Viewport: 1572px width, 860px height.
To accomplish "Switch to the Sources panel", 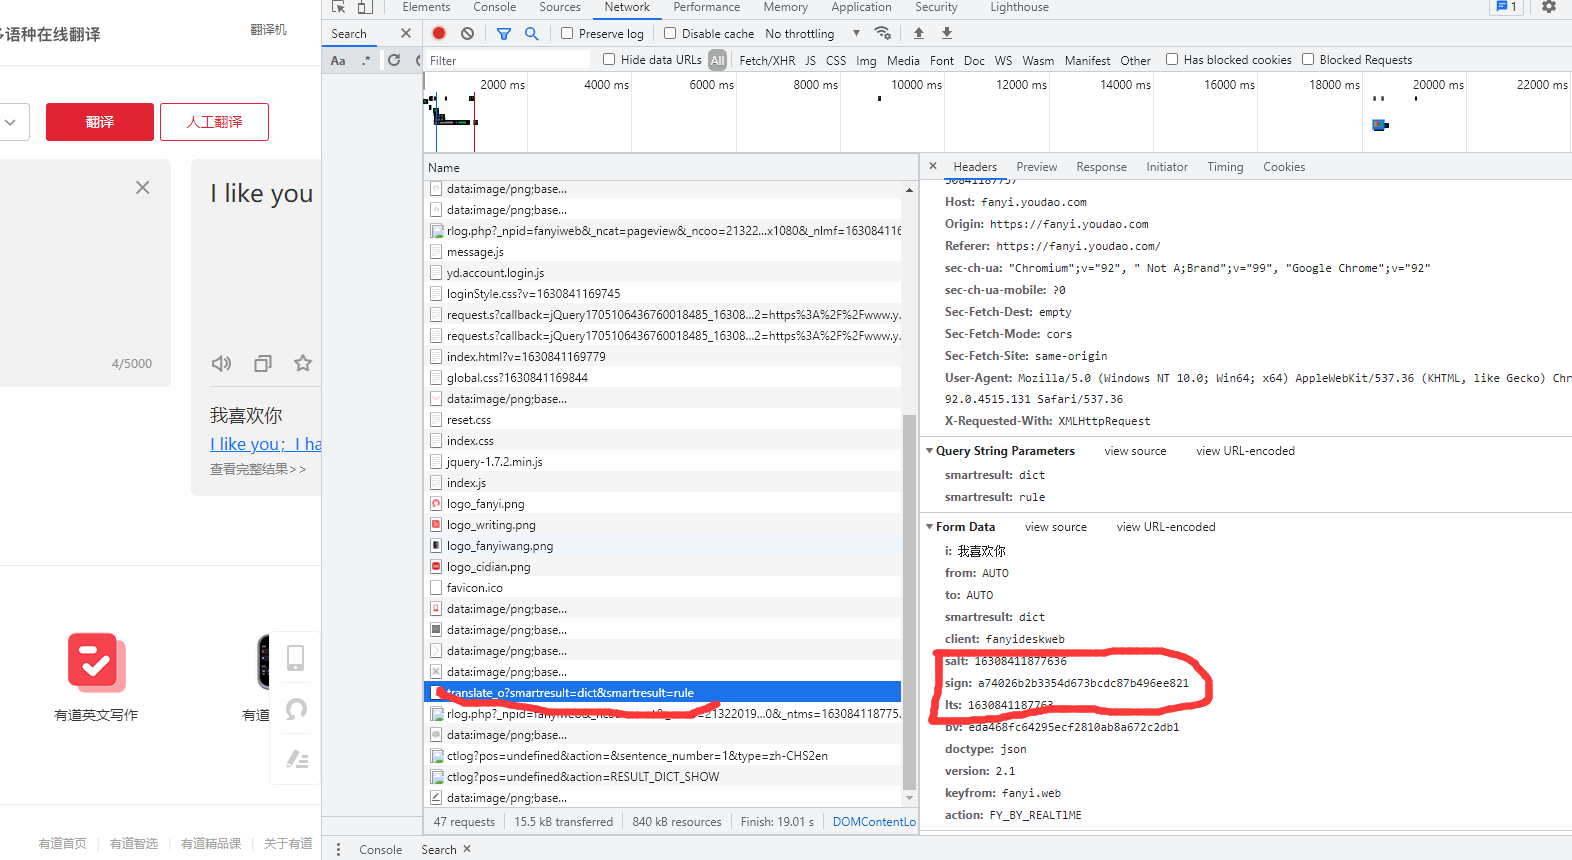I will (560, 7).
